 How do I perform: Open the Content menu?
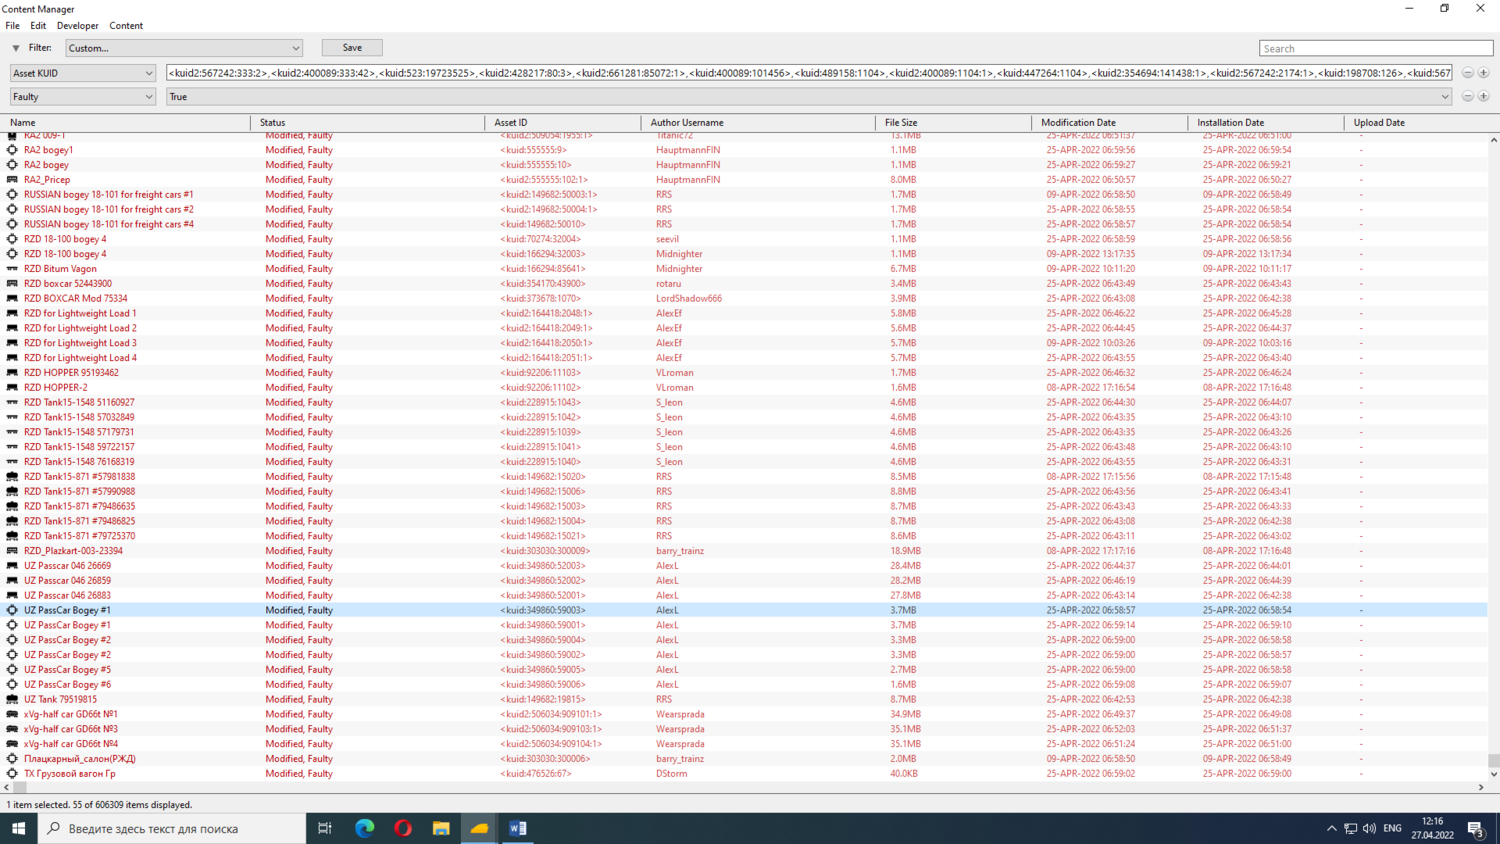pos(126,26)
